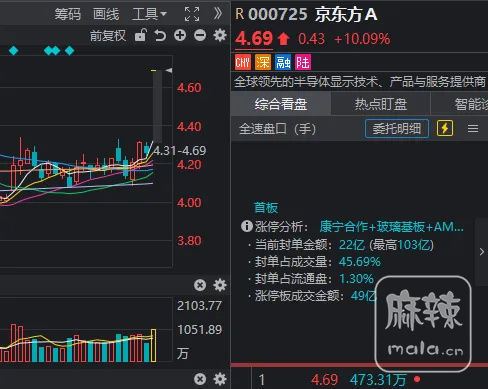Screen dimensions: 488x389
Task: Click the 2103.77 volume axis label
Action: point(199,306)
